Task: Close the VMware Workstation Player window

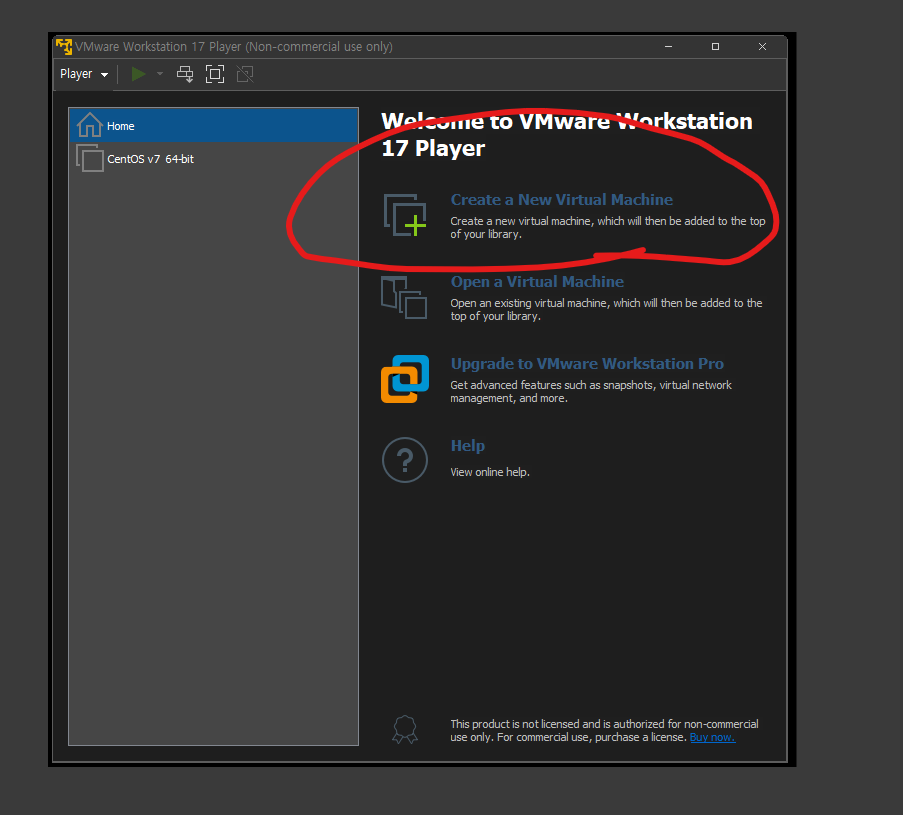Action: pyautogui.click(x=762, y=47)
